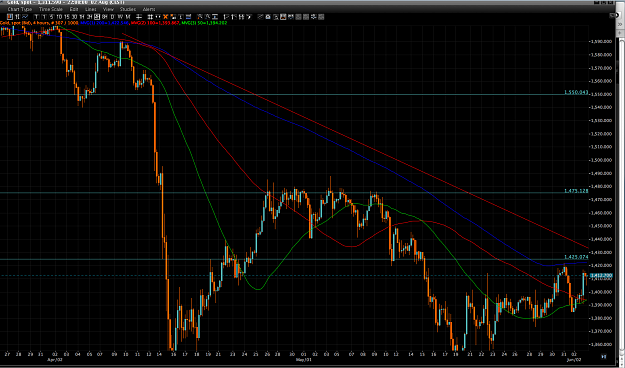Click the MVG(2) 100 legend label
The width and height of the screenshot is (625, 368).
(x=155, y=23)
